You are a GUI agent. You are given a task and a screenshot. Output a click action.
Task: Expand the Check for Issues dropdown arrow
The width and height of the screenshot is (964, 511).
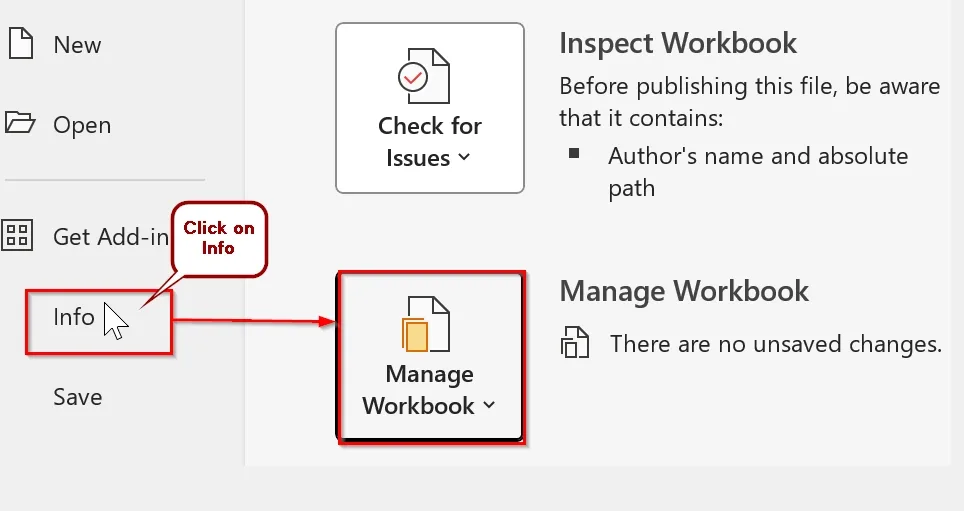pyautogui.click(x=465, y=157)
